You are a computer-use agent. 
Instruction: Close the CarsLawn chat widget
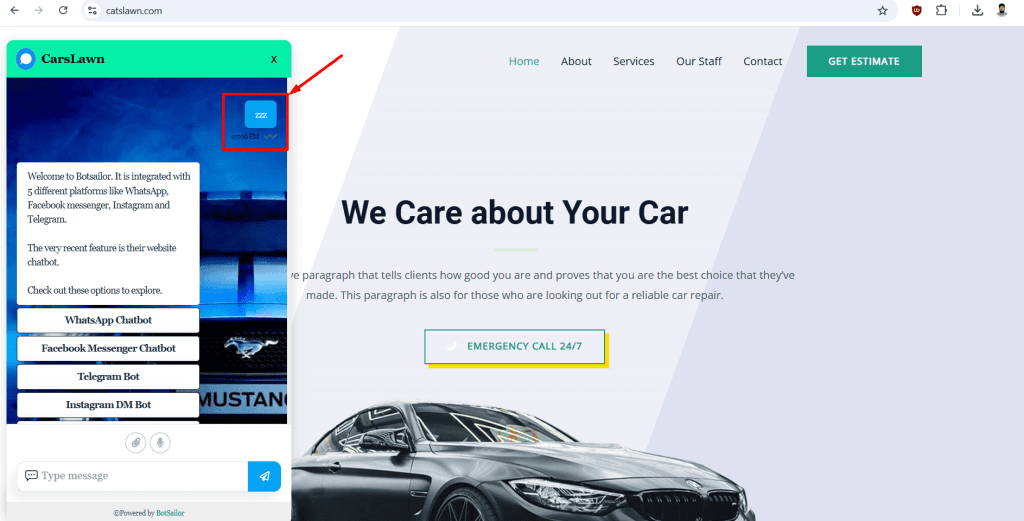274,59
